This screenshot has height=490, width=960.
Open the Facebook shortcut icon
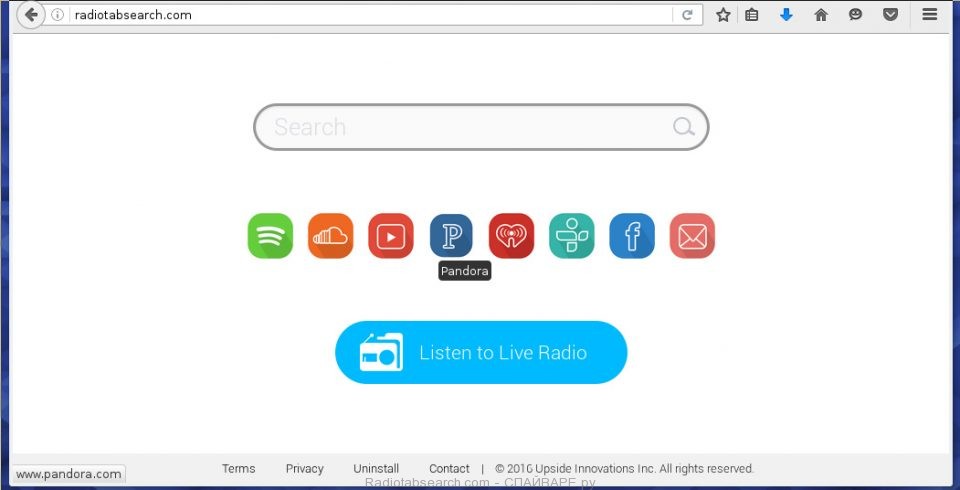tap(632, 236)
